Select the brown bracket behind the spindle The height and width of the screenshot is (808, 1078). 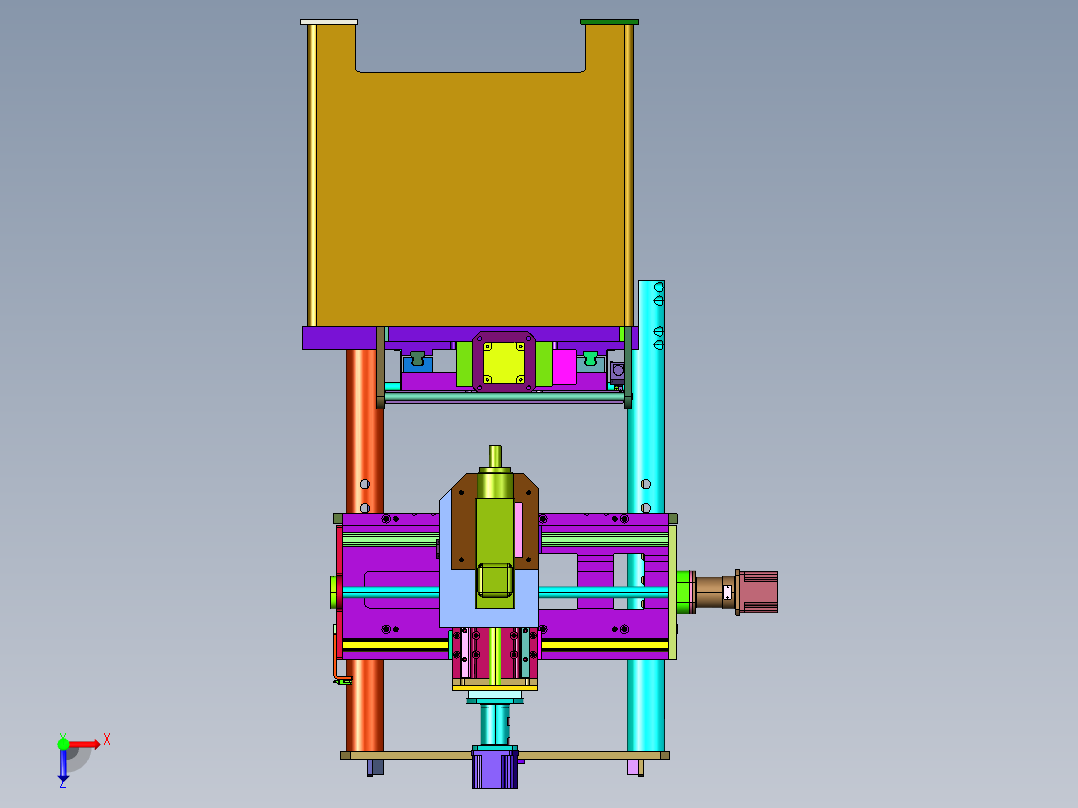(x=463, y=529)
